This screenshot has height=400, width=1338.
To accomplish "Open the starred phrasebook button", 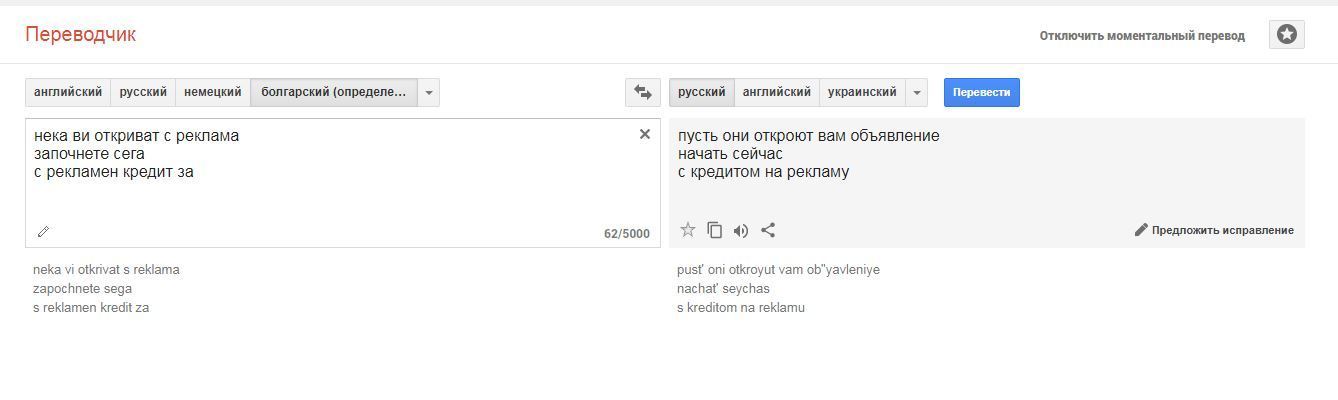I will [x=1287, y=35].
